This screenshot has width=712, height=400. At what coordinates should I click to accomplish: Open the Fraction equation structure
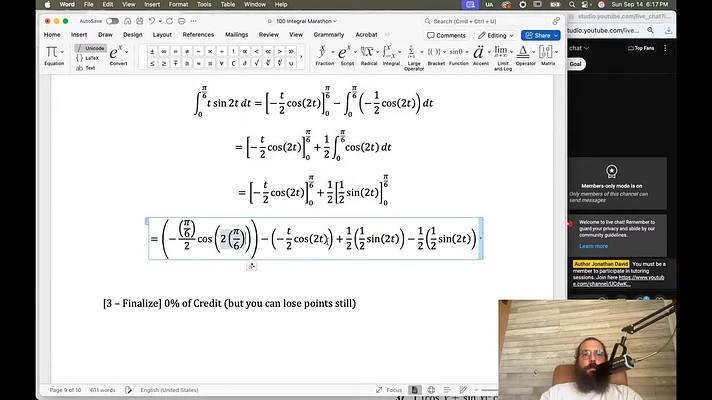pos(324,52)
